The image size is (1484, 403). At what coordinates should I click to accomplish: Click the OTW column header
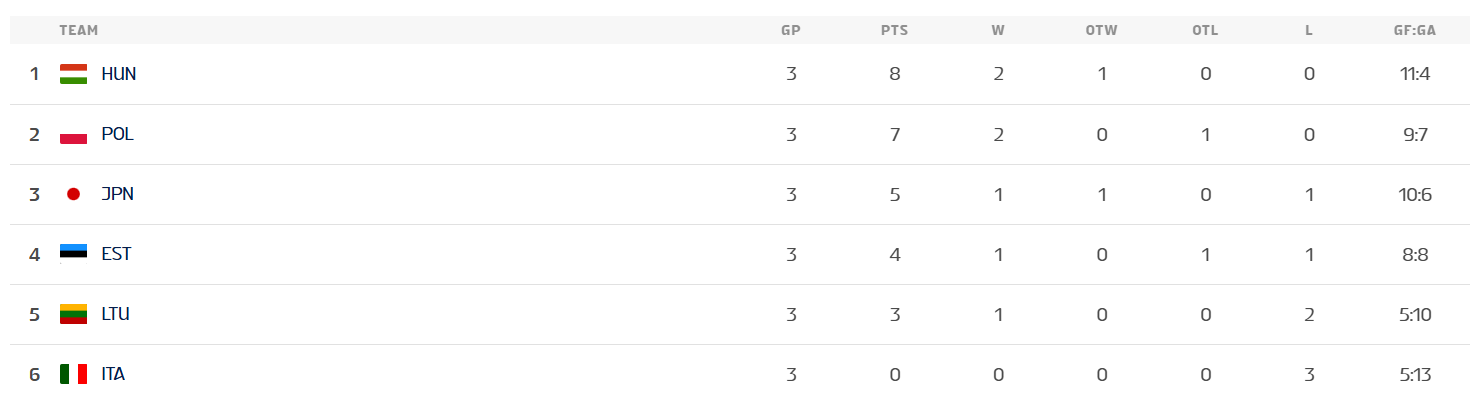(1101, 30)
